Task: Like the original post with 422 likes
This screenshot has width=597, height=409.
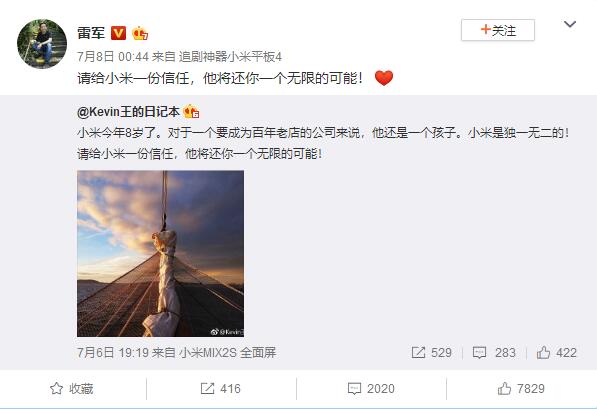Action: [x=557, y=353]
